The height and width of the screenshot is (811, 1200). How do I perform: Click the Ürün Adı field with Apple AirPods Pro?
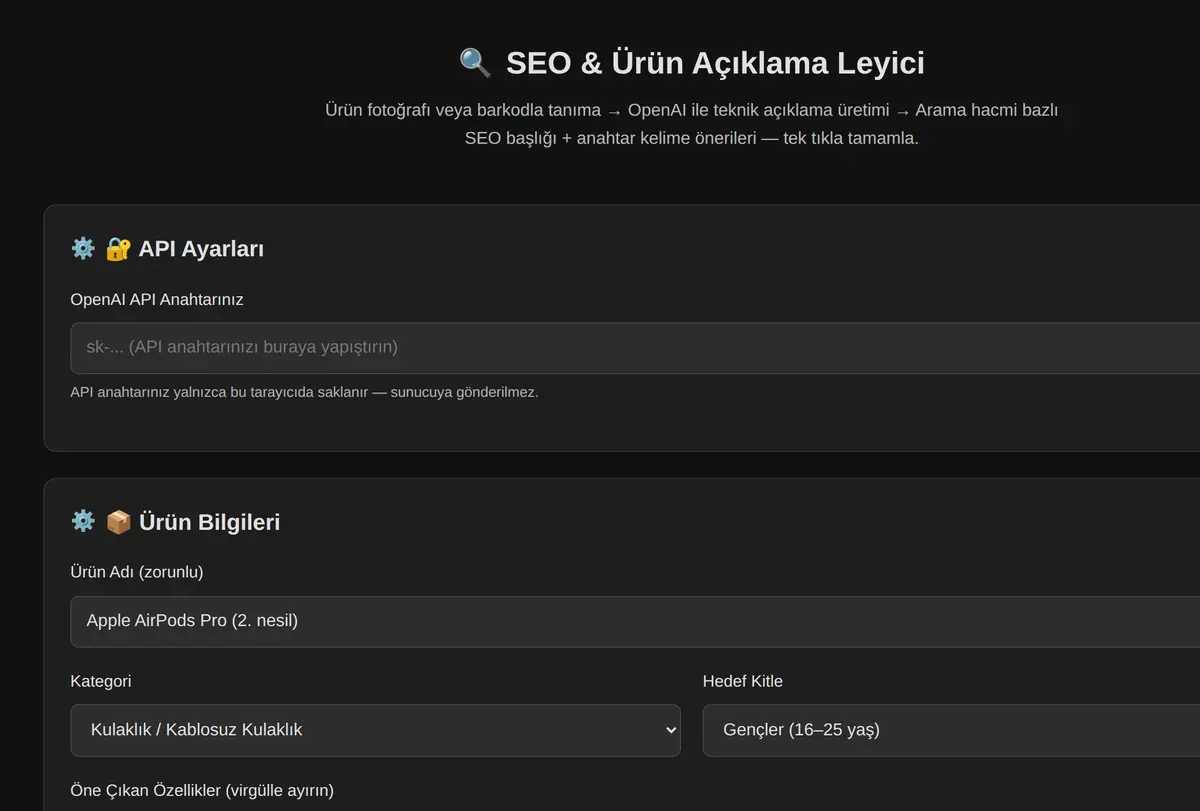tap(635, 621)
